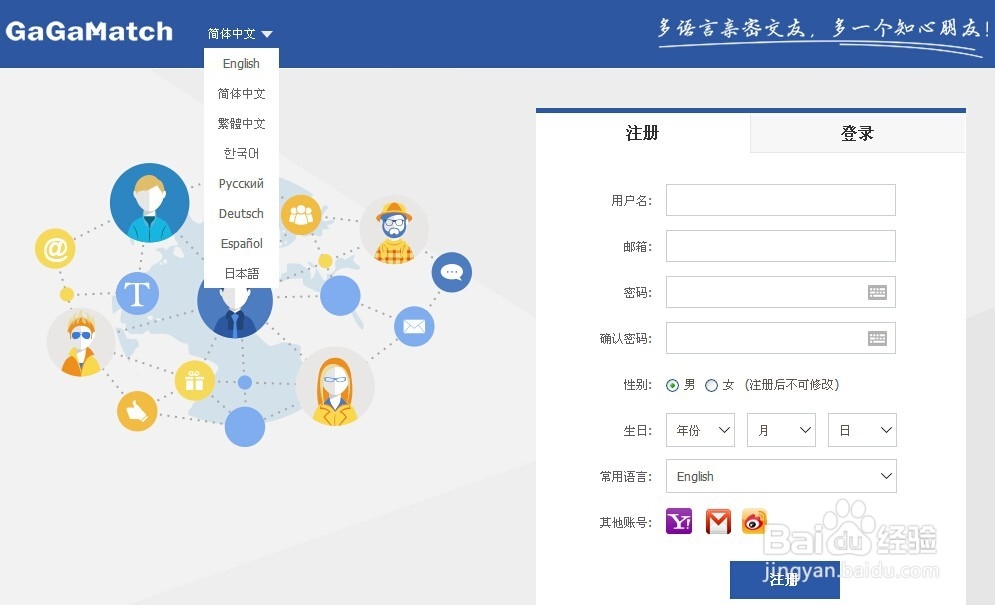Click the GaGaMatch logo
This screenshot has width=995, height=605.
tap(89, 31)
